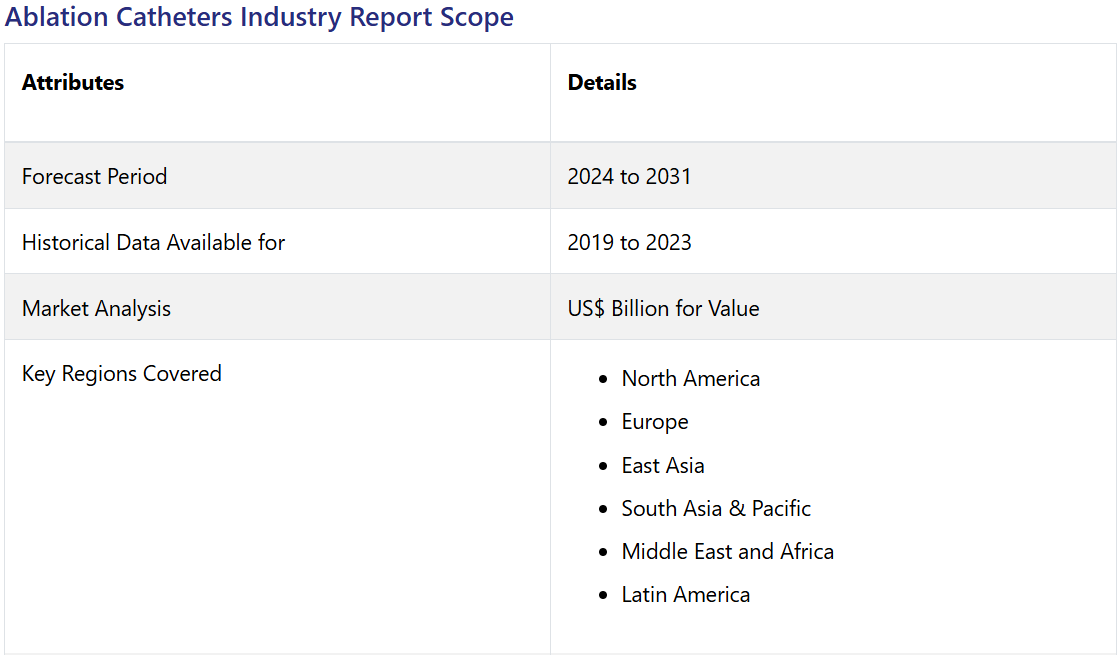Click the bullet point beside North America
Viewport: 1120px width, 655px height.
tap(602, 380)
